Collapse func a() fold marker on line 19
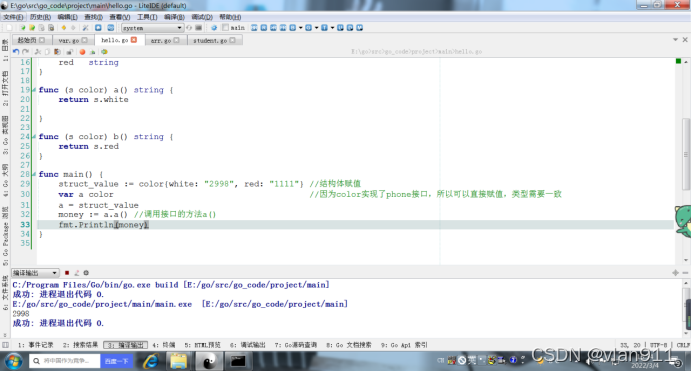 34,90
